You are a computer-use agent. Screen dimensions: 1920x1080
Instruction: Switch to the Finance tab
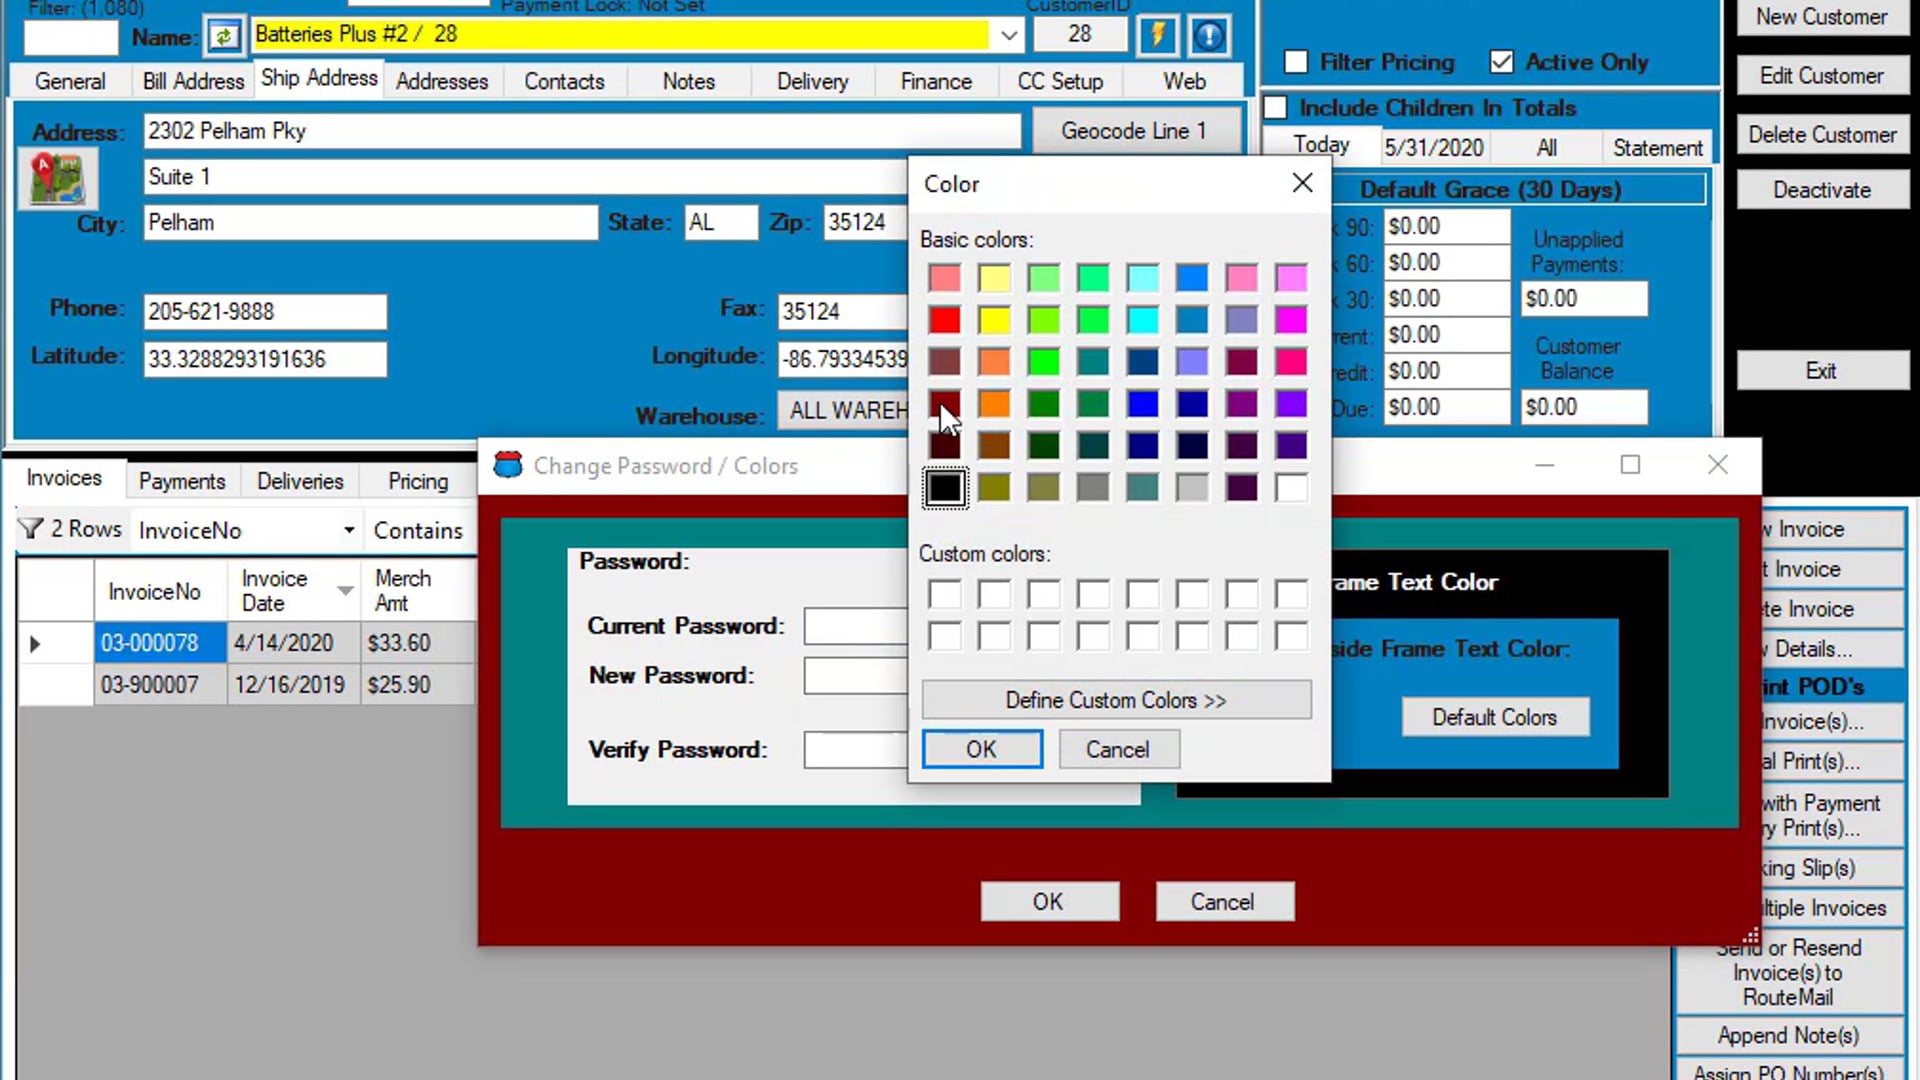point(936,81)
